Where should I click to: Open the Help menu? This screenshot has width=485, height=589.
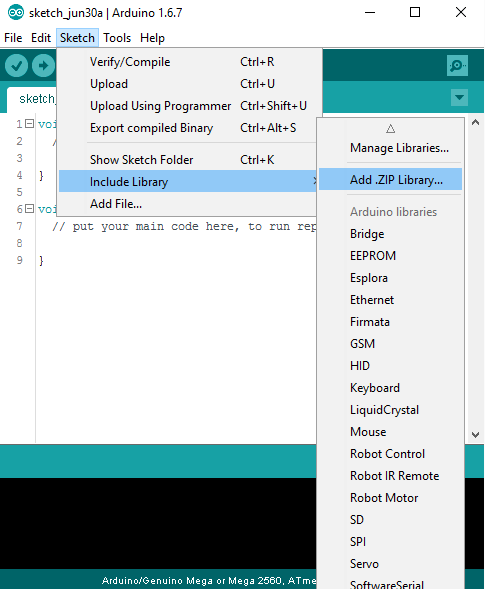152,38
